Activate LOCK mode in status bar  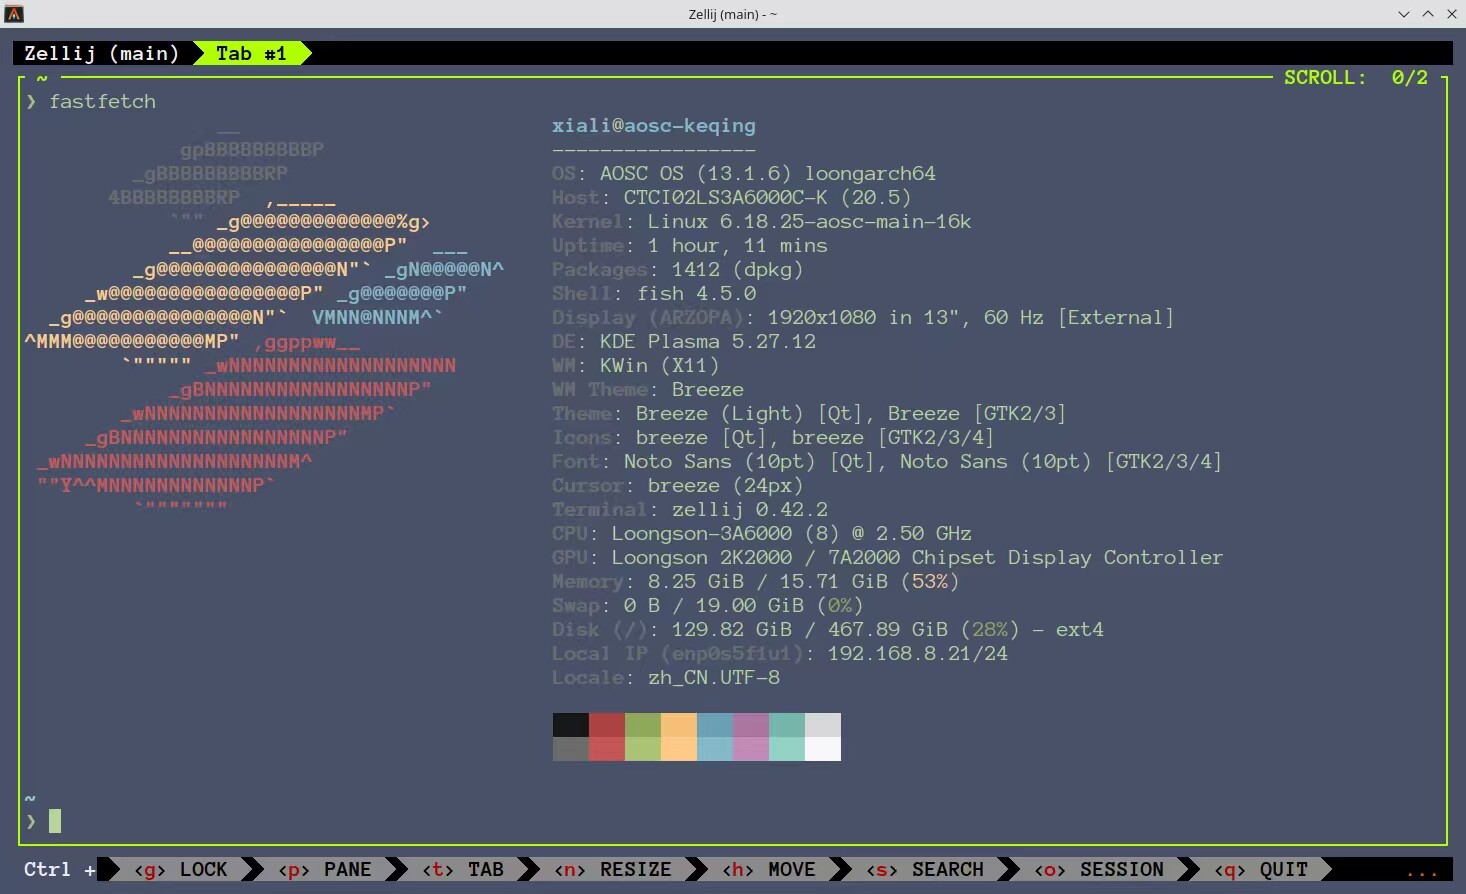181,869
